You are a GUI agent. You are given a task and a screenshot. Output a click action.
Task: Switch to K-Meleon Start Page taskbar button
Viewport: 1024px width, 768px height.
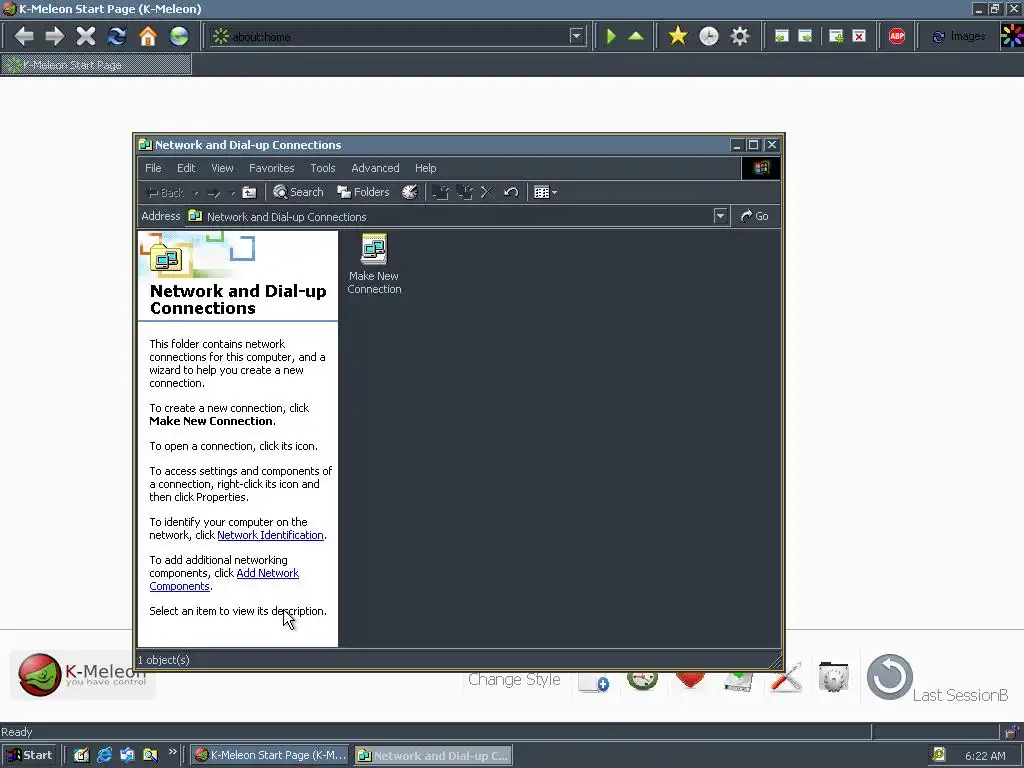[271, 755]
